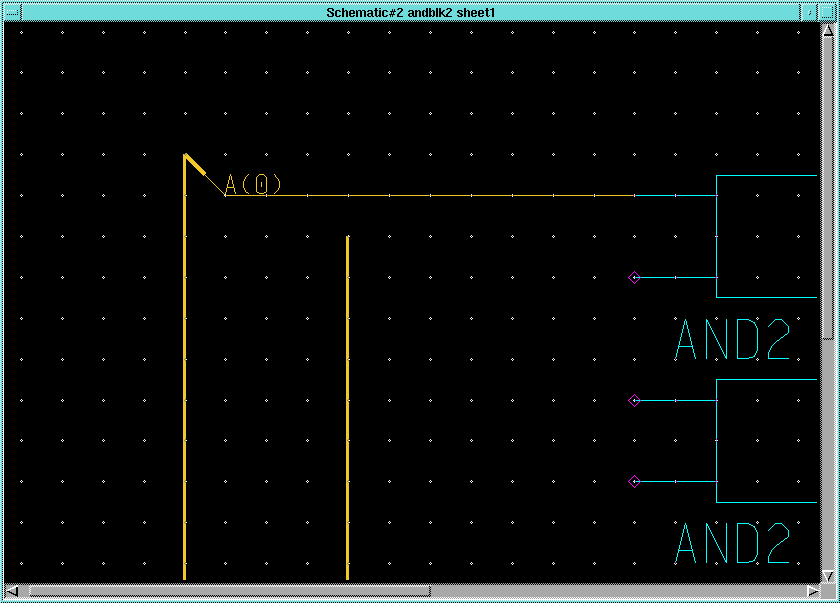
Task: Click second input pin diamond of lower AND2
Action: click(634, 481)
